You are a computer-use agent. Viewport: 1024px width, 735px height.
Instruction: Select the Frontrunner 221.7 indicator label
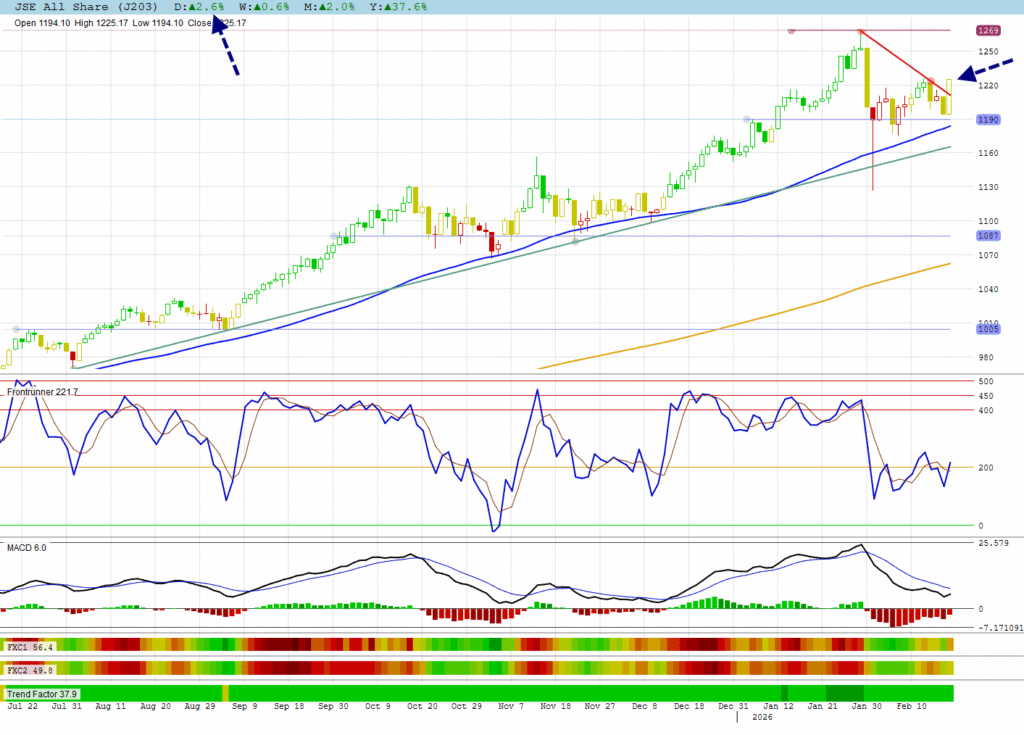click(42, 392)
